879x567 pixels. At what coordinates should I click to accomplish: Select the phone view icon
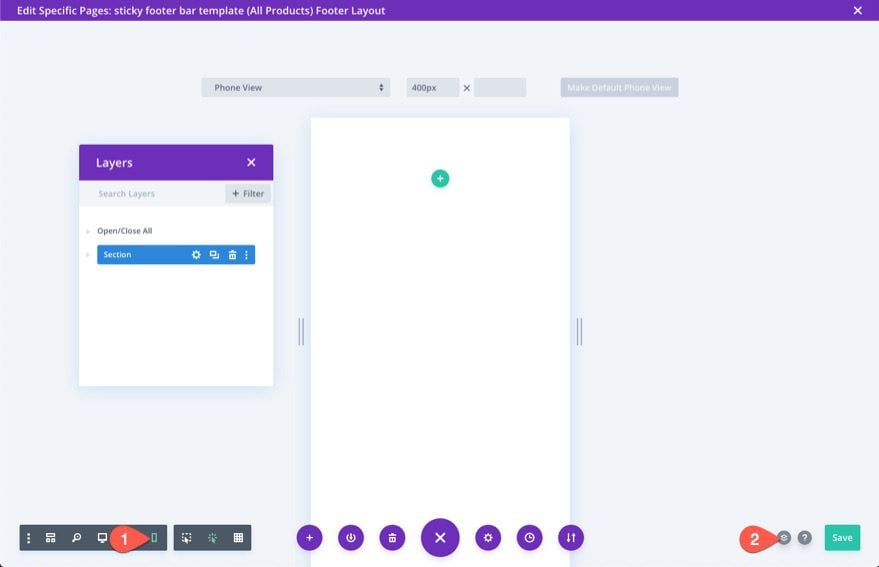[154, 538]
